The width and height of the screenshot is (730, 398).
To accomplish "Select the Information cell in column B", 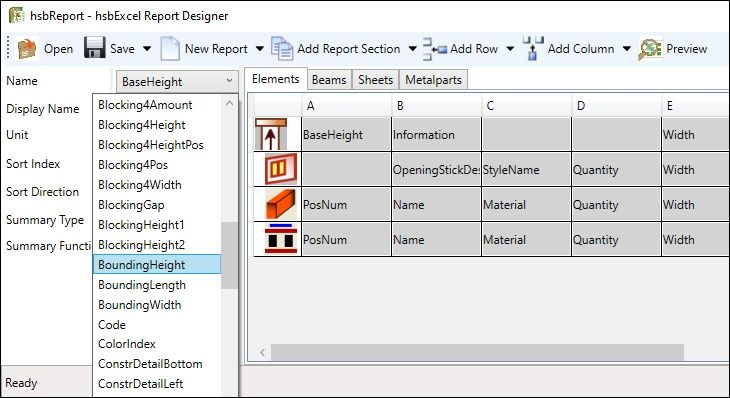I will pos(436,134).
